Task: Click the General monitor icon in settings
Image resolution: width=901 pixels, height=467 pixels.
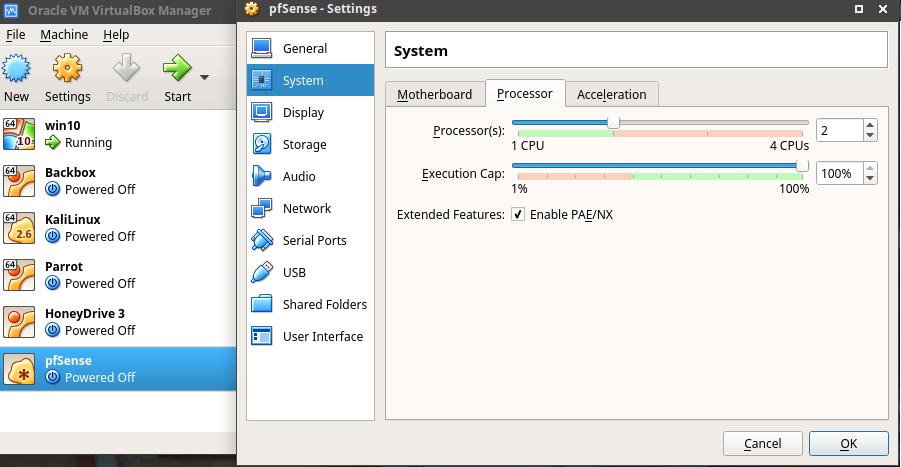Action: [x=262, y=48]
